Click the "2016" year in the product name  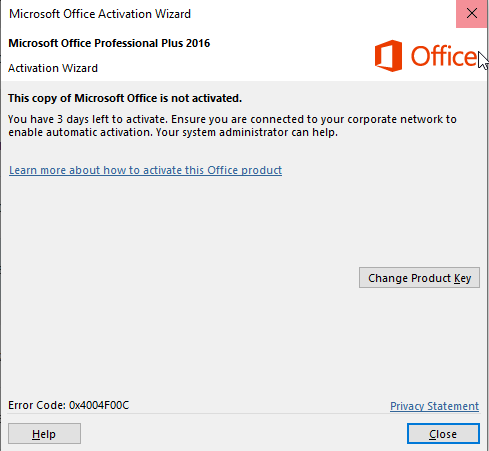click(198, 43)
